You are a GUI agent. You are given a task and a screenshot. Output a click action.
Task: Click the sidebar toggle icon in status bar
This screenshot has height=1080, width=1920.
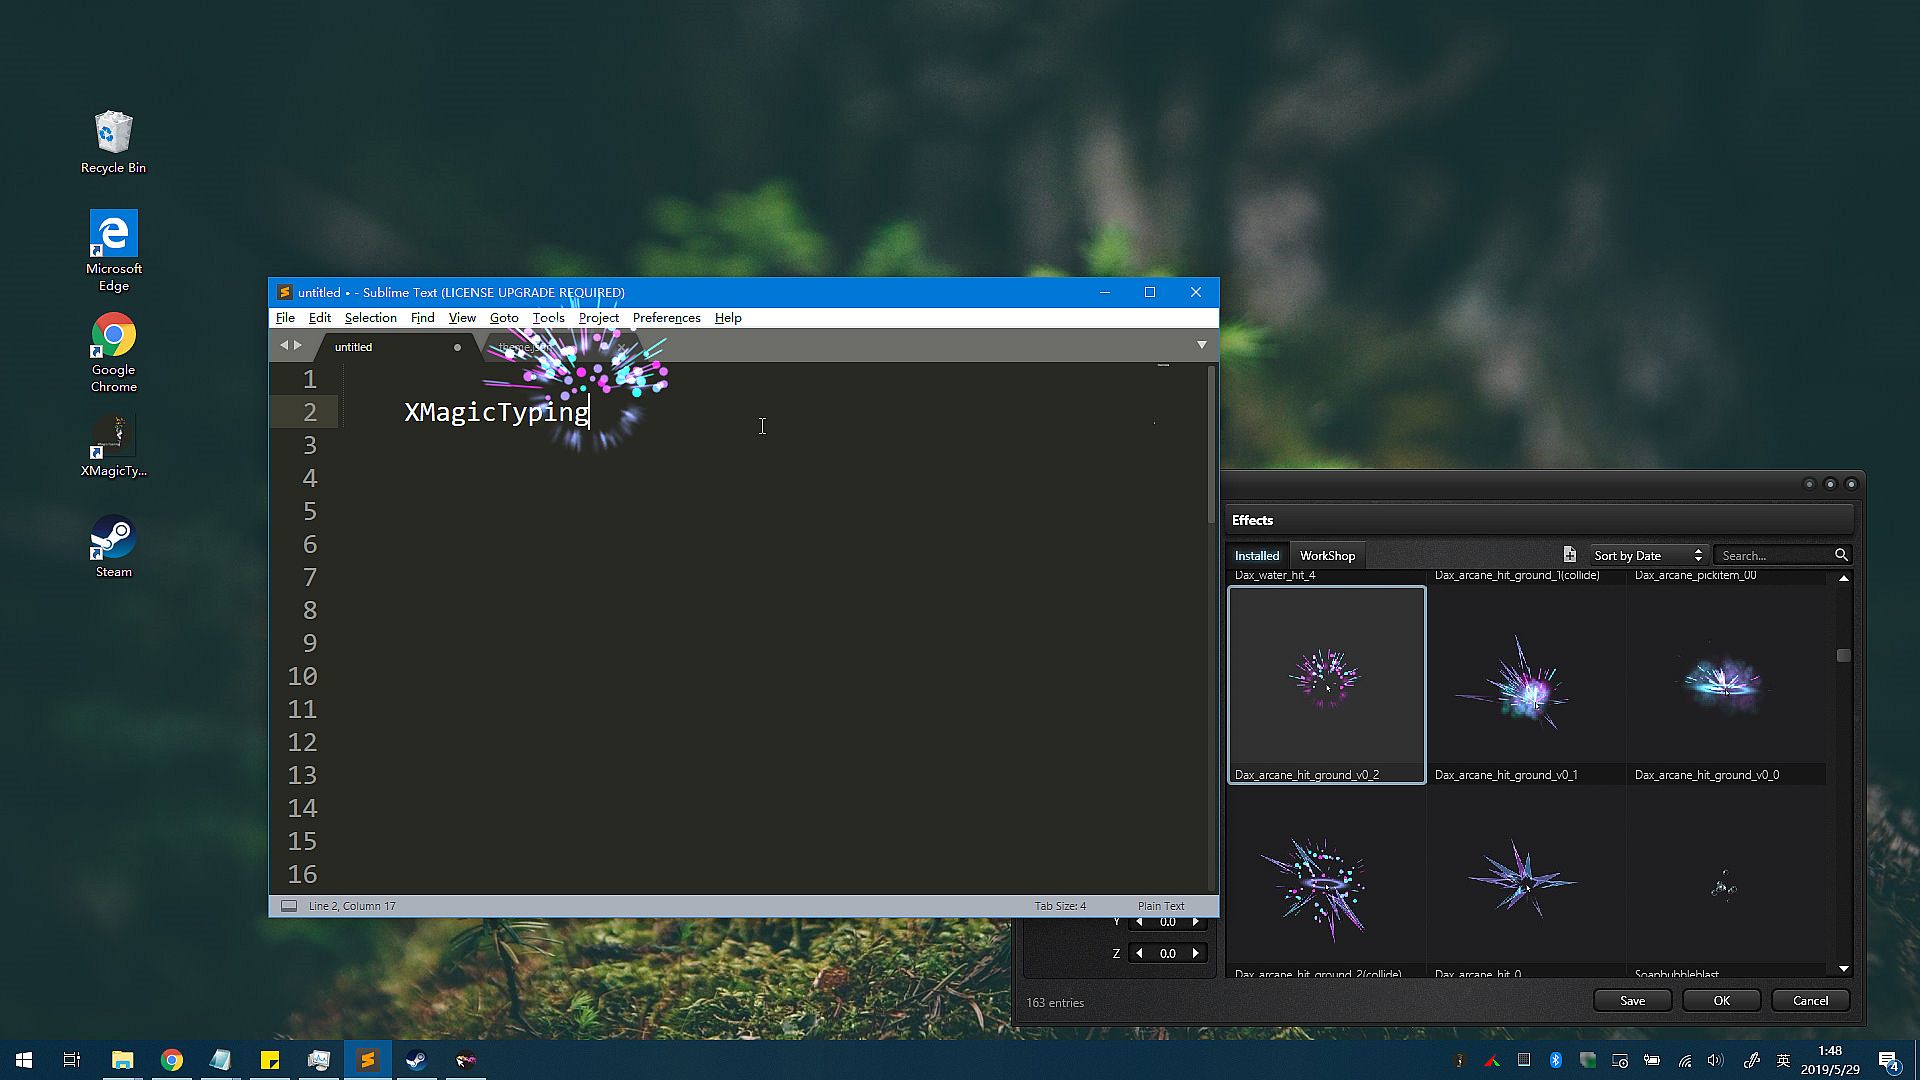coord(289,906)
